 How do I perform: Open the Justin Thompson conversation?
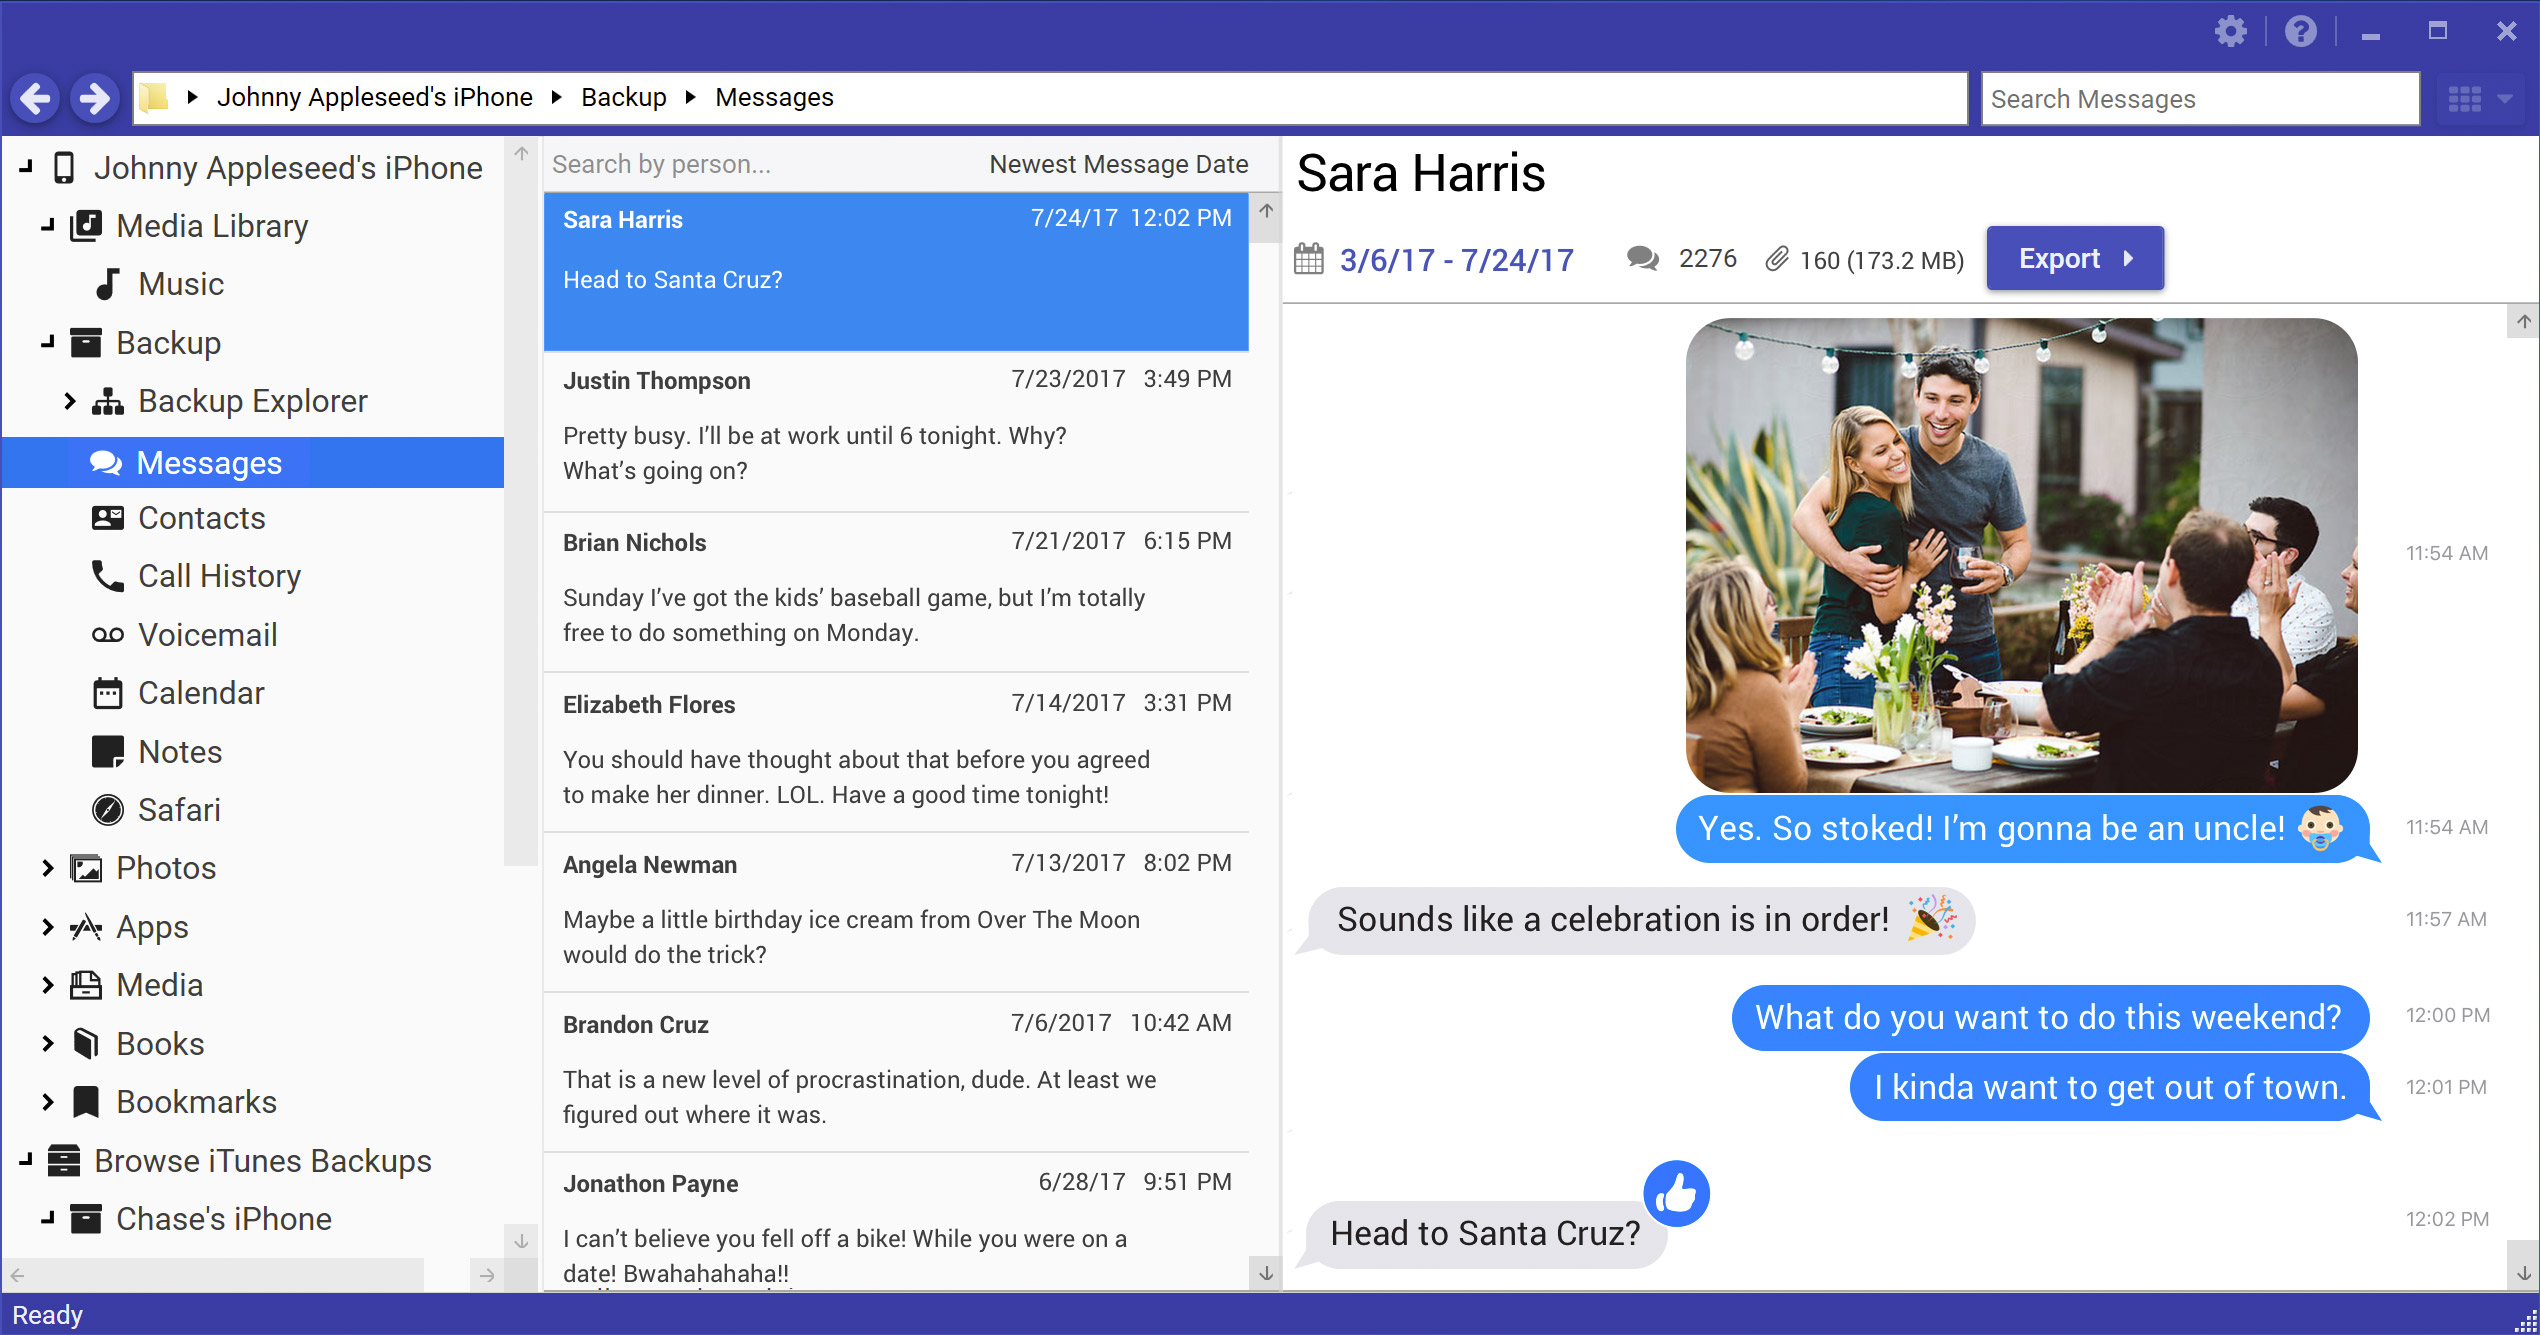(x=895, y=430)
